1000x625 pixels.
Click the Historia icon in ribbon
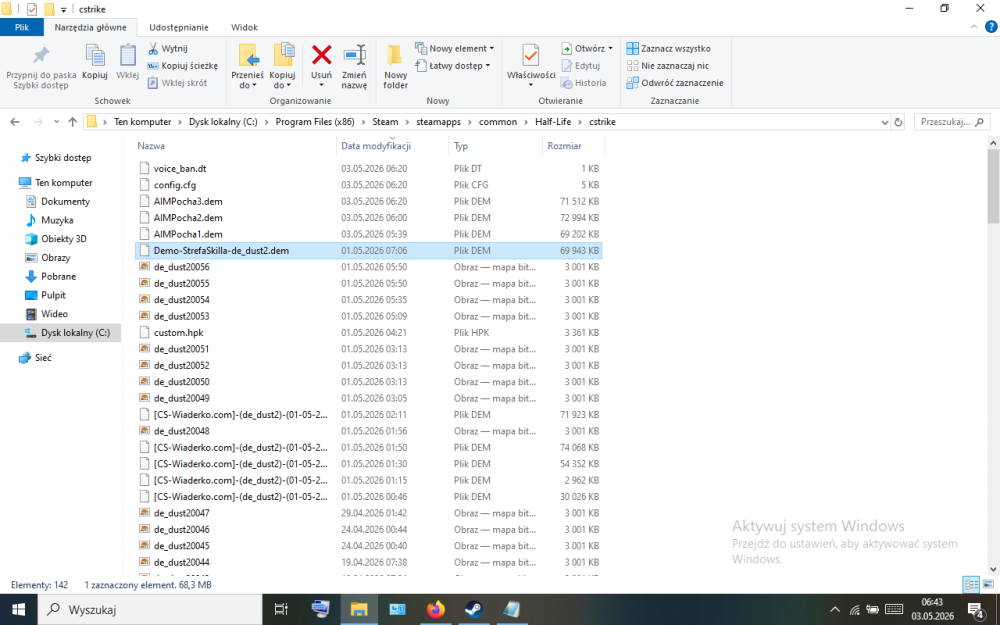pyautogui.click(x=566, y=83)
